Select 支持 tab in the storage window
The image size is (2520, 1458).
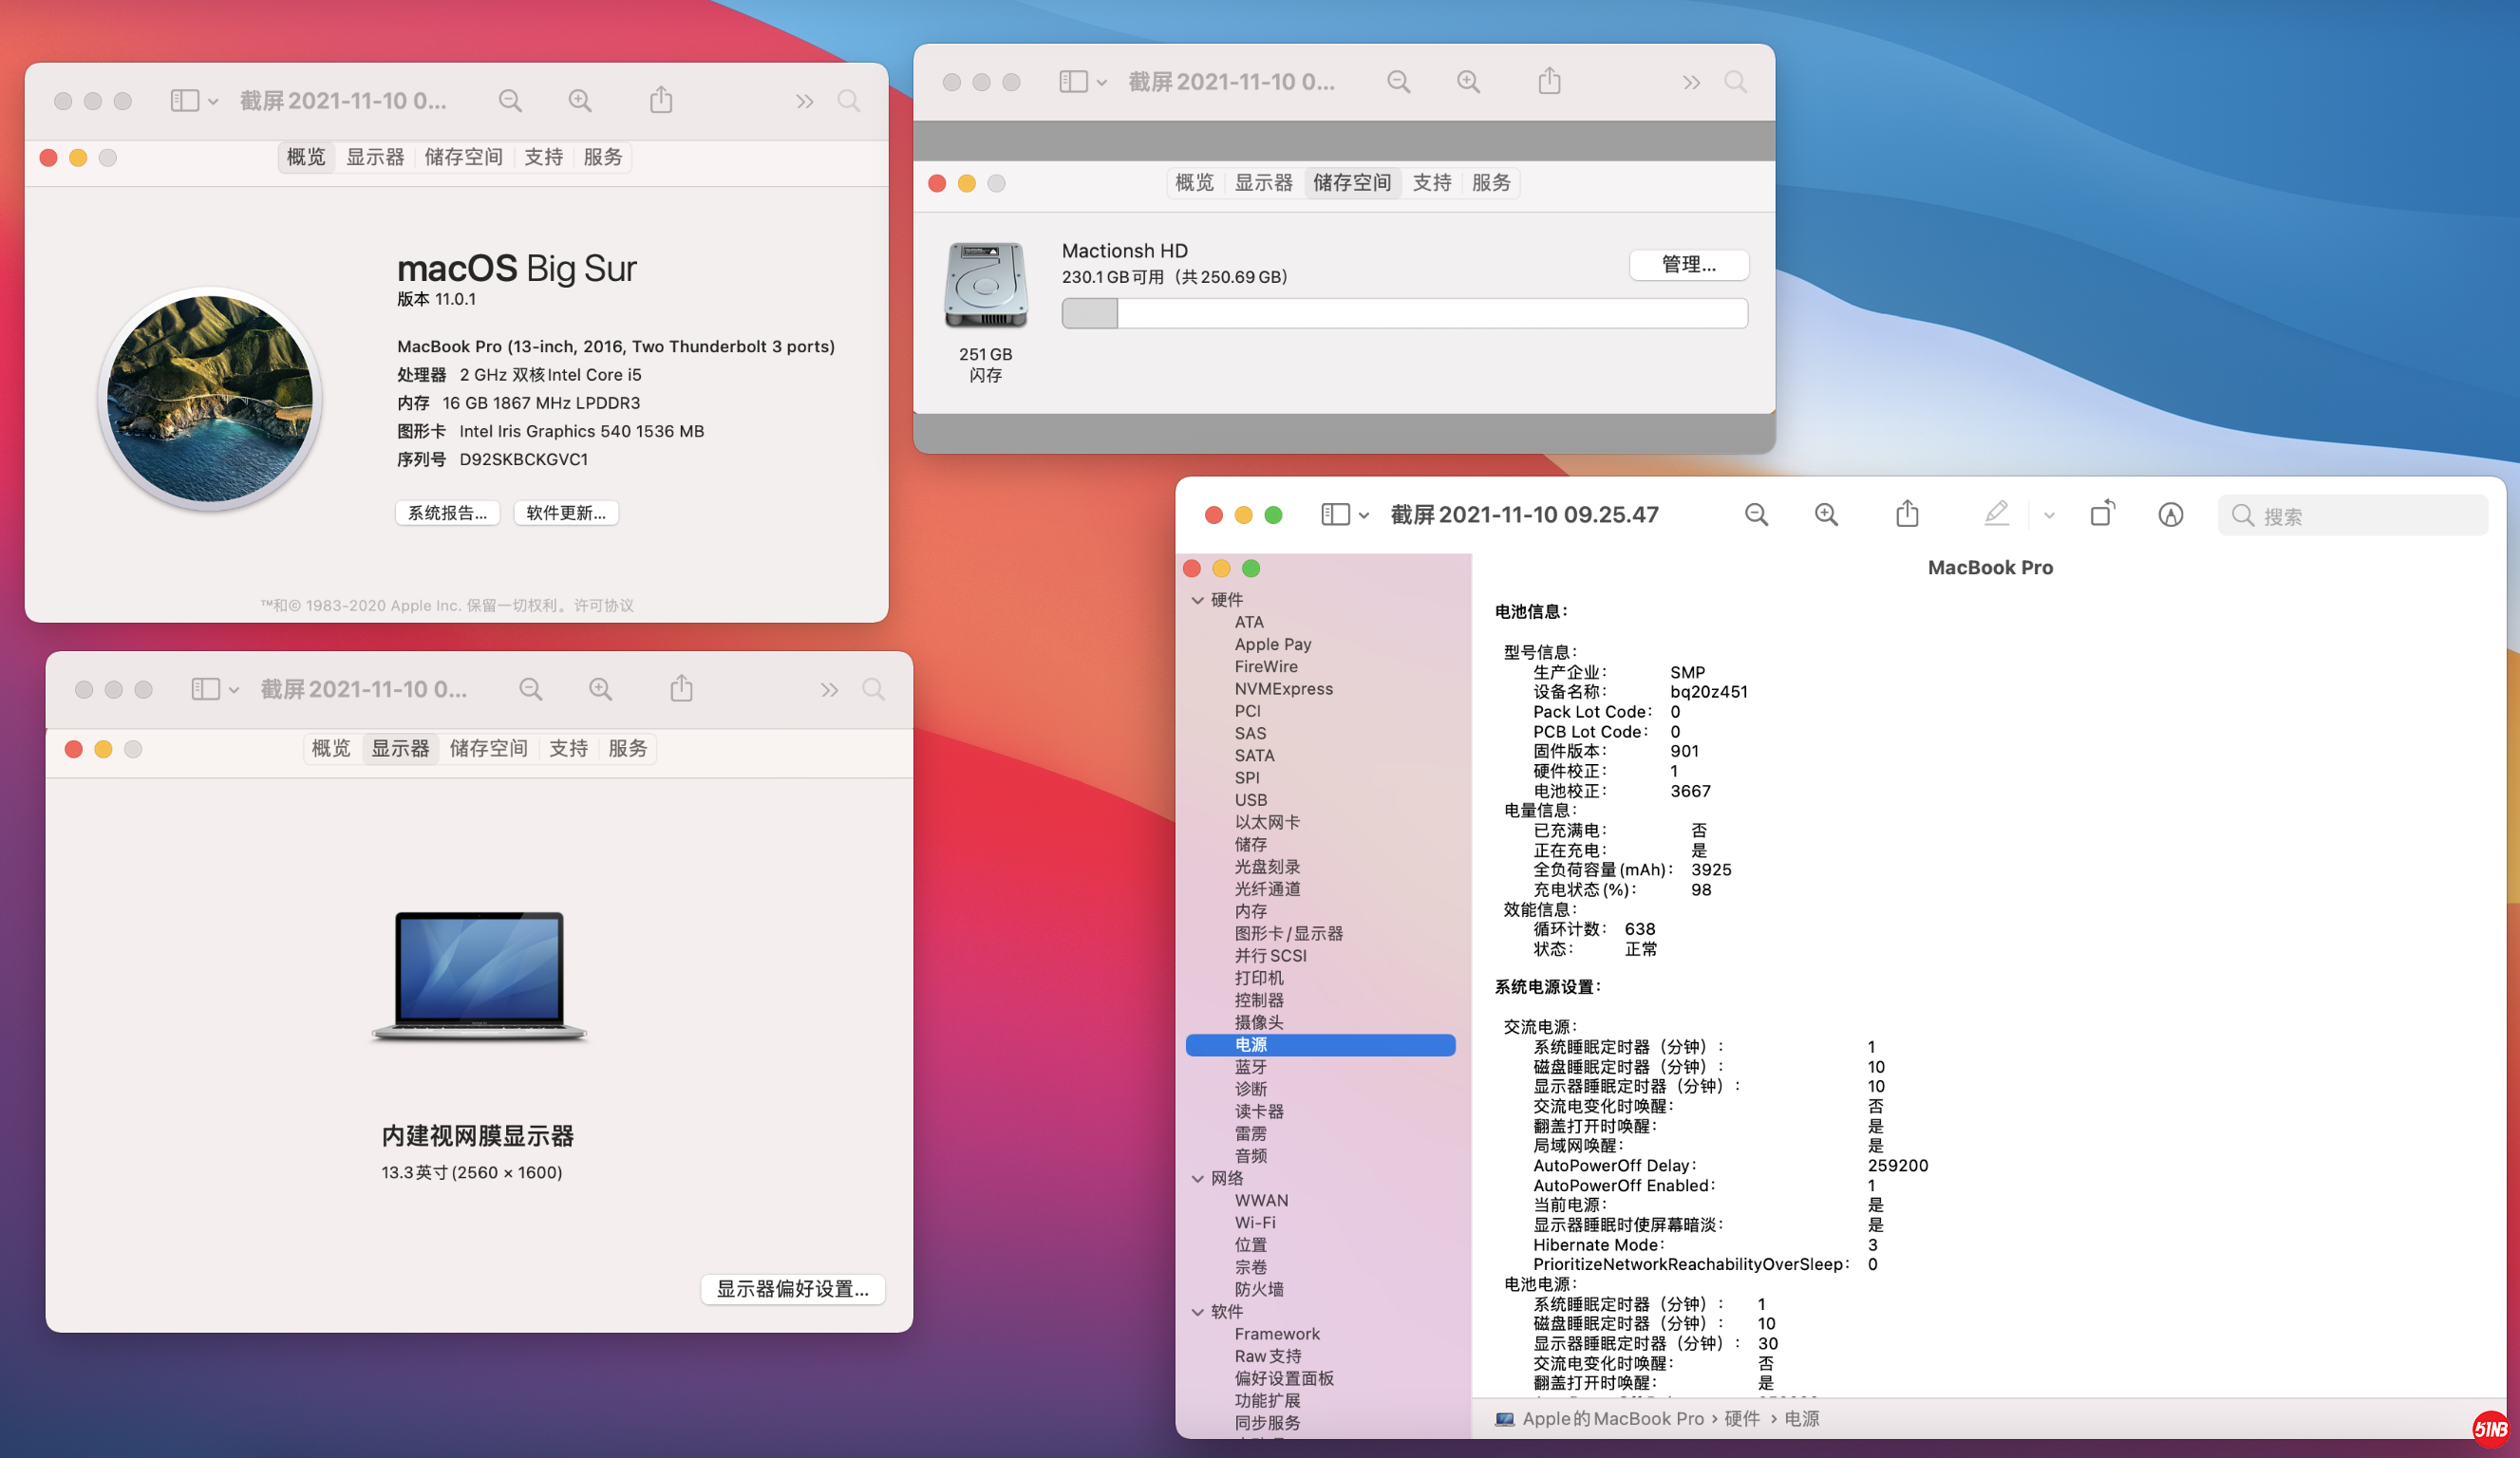click(x=1431, y=183)
